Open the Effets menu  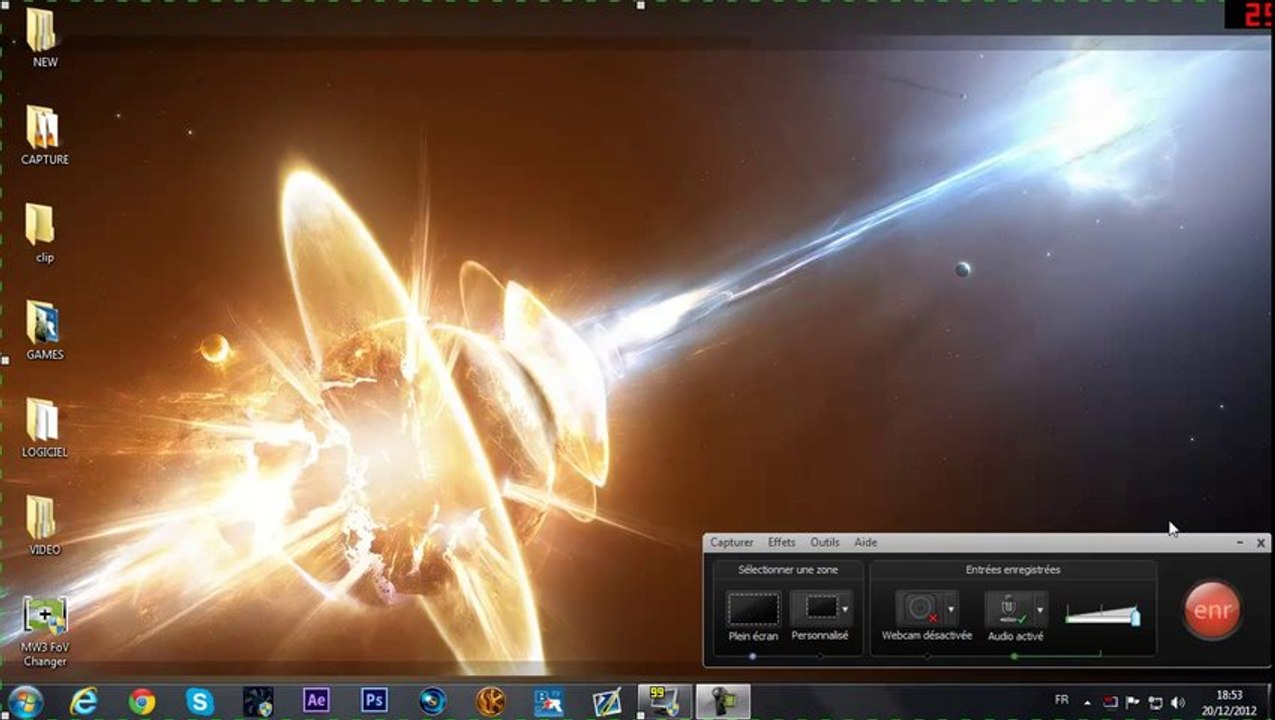pyautogui.click(x=781, y=542)
